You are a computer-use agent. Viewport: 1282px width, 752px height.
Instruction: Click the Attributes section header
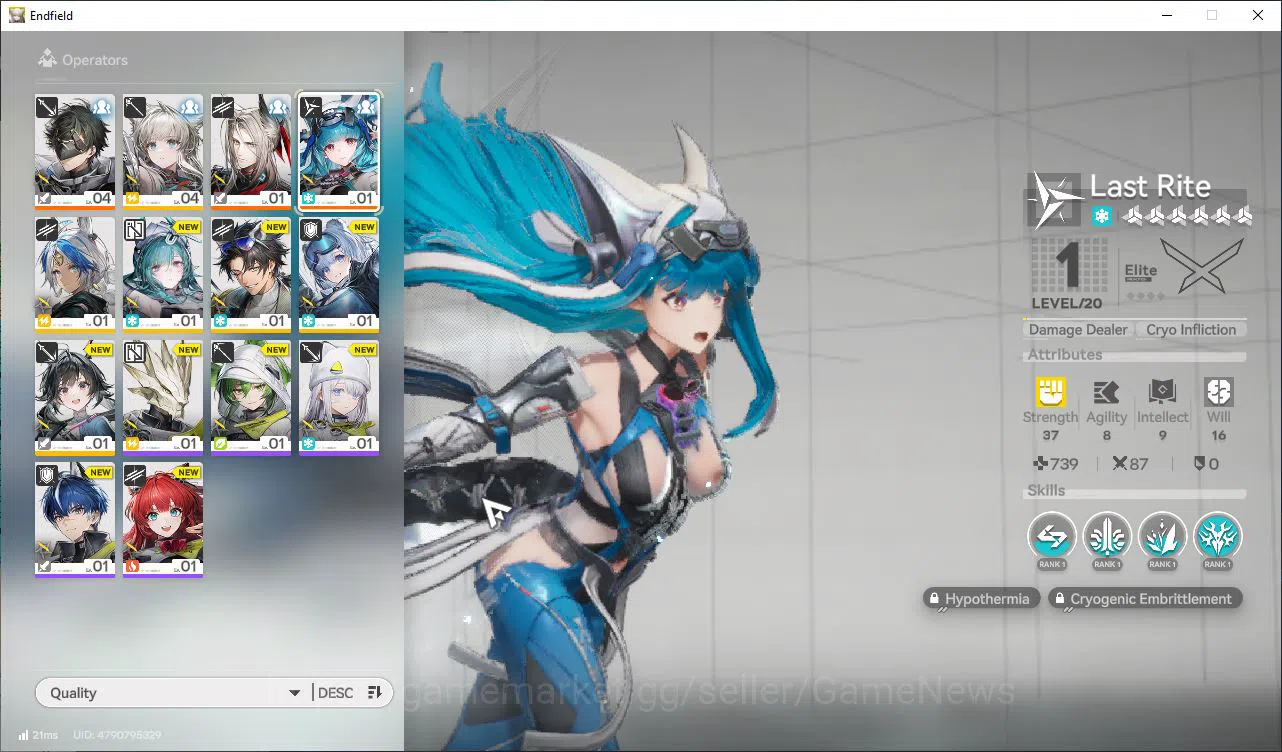tap(1064, 355)
